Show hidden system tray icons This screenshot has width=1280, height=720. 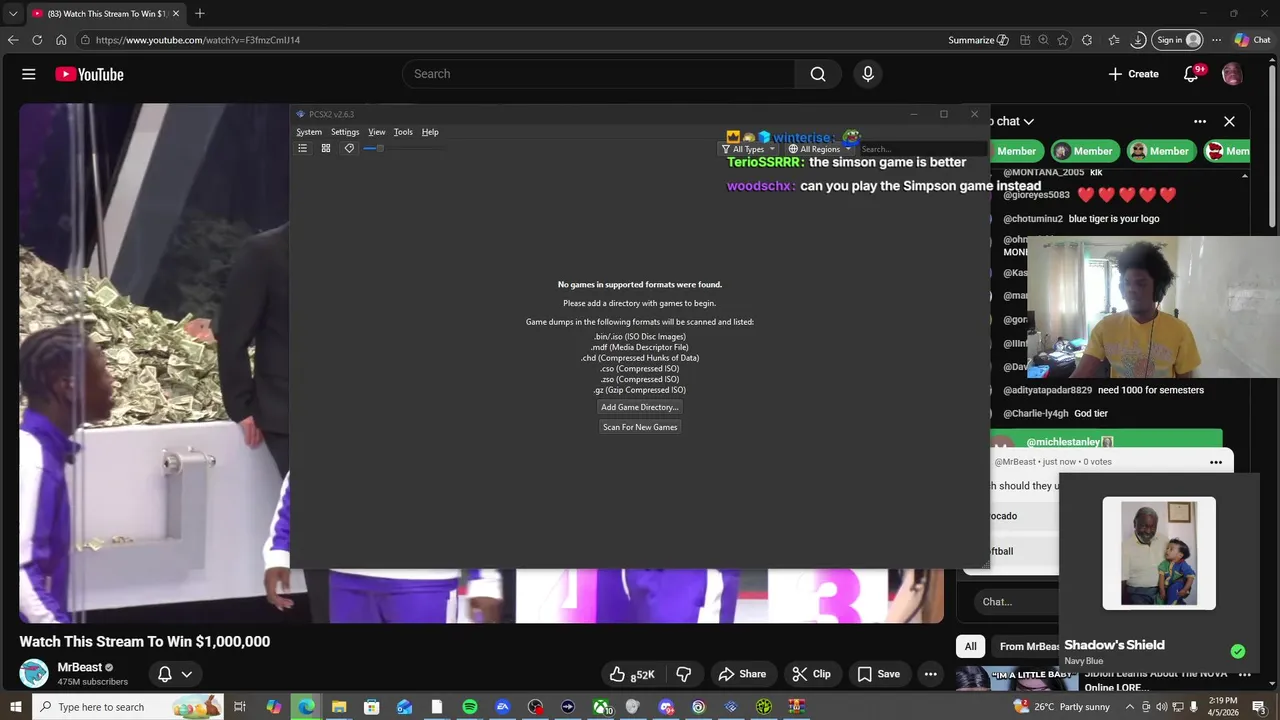tap(1130, 707)
